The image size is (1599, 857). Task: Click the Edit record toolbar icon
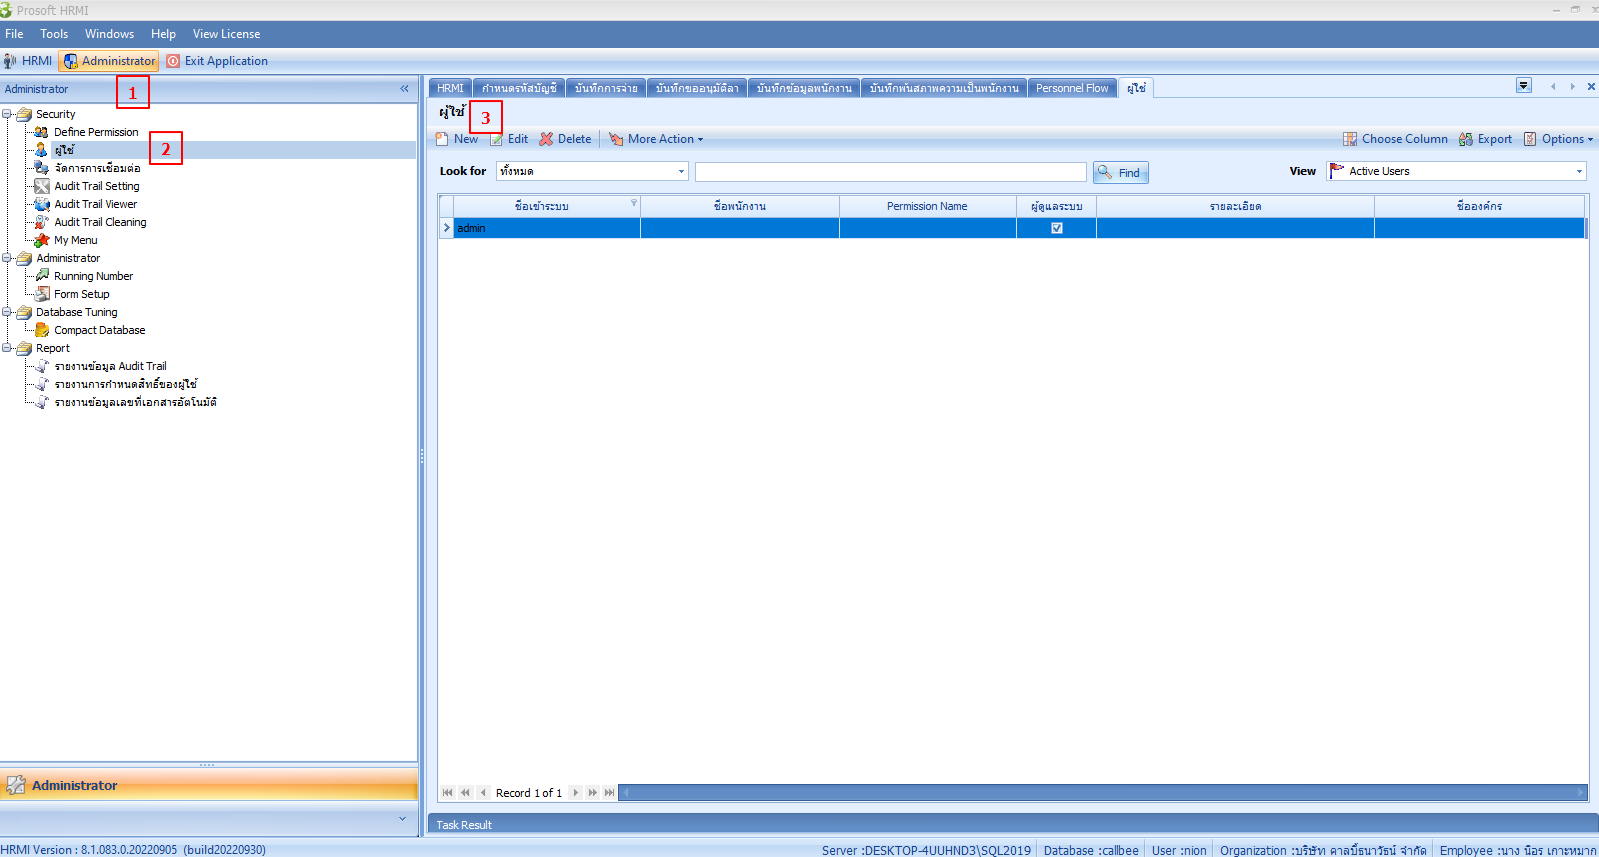pyautogui.click(x=497, y=139)
